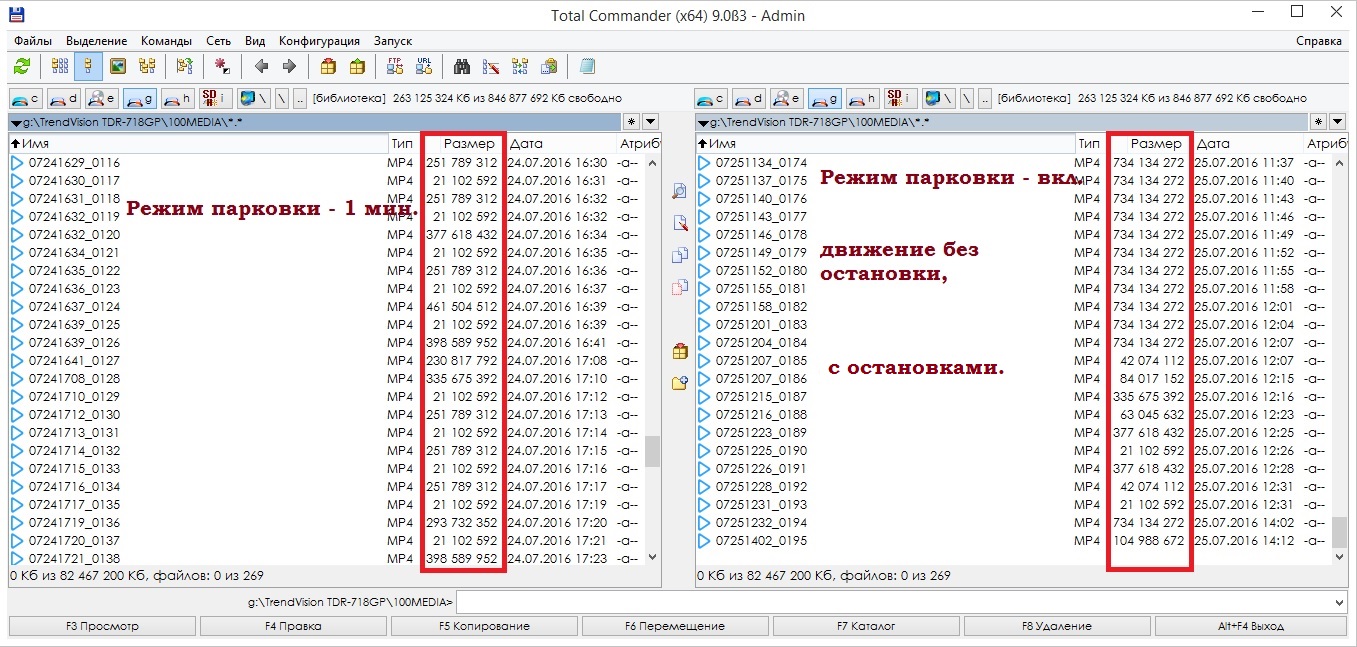The height and width of the screenshot is (647, 1357).
Task: Toggle brief view mode in toolbar
Action: pos(60,67)
